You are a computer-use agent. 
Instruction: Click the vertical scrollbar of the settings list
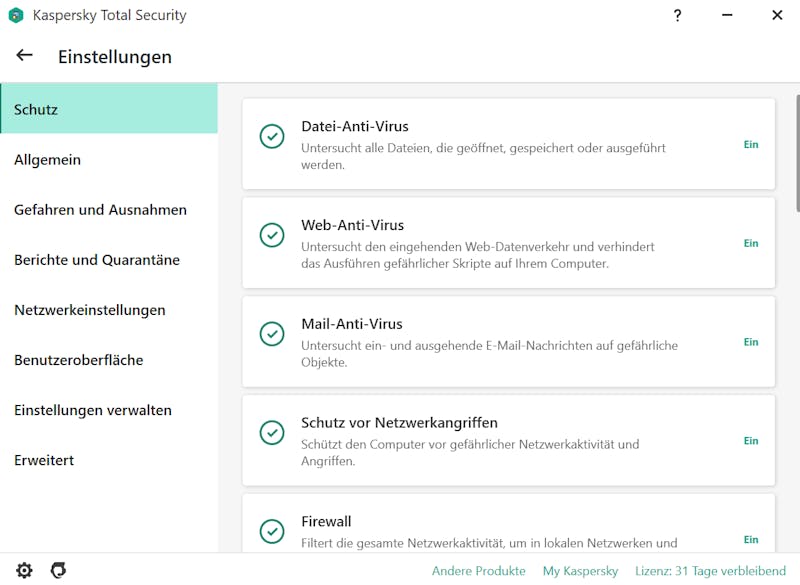pos(797,153)
